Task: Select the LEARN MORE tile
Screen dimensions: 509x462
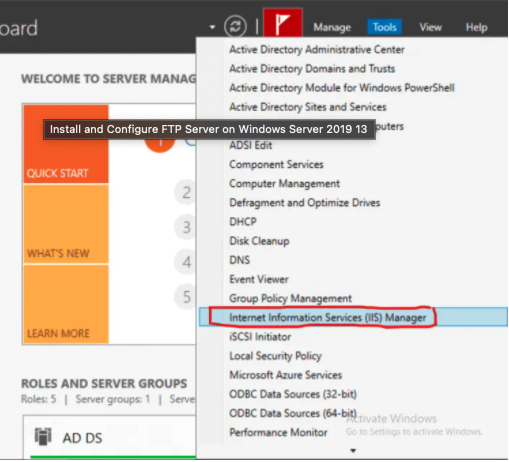Action: coord(66,304)
